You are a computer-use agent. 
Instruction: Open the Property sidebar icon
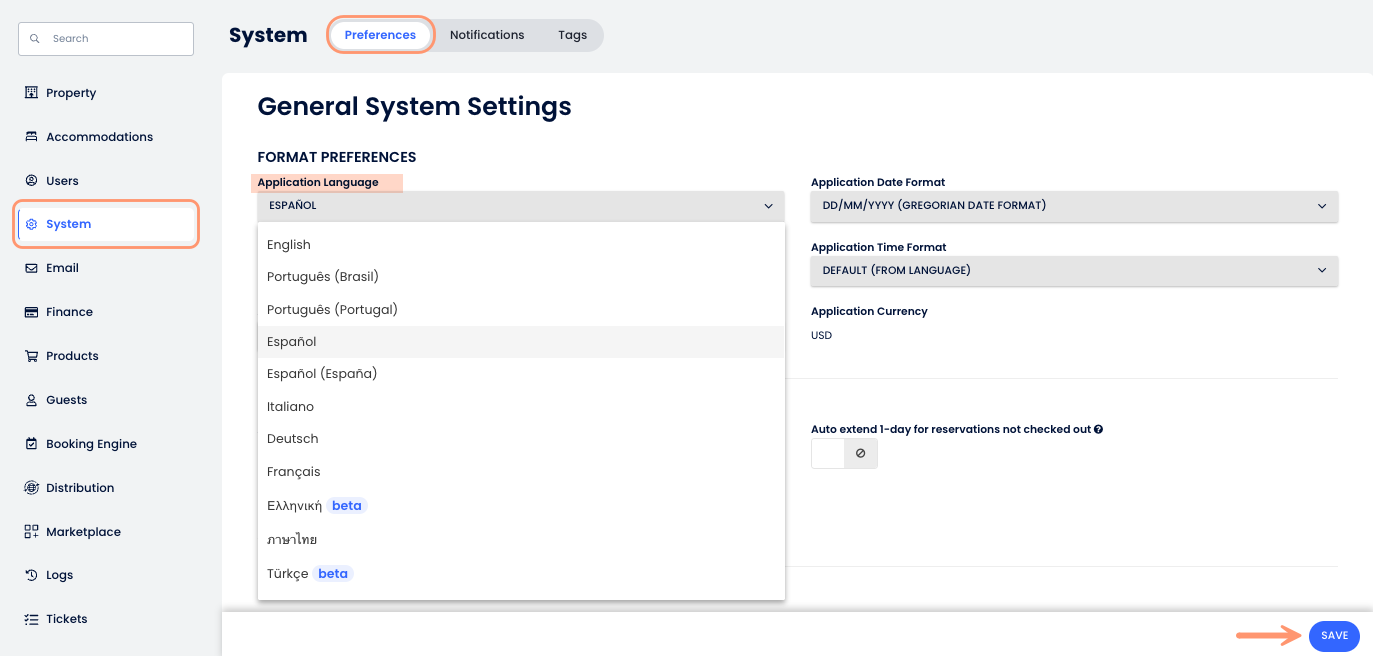[x=31, y=93]
